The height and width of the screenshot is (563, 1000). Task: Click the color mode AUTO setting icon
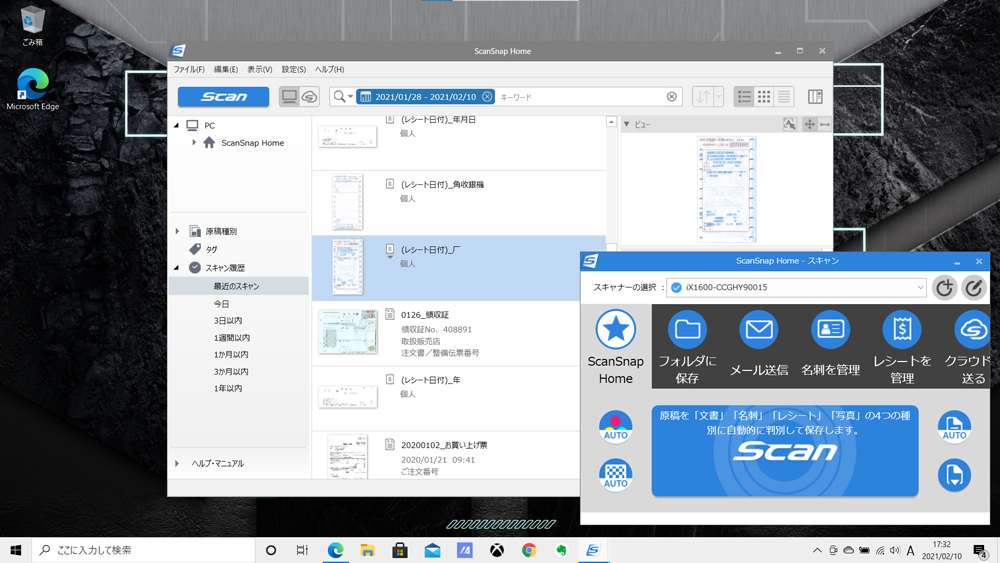point(616,426)
